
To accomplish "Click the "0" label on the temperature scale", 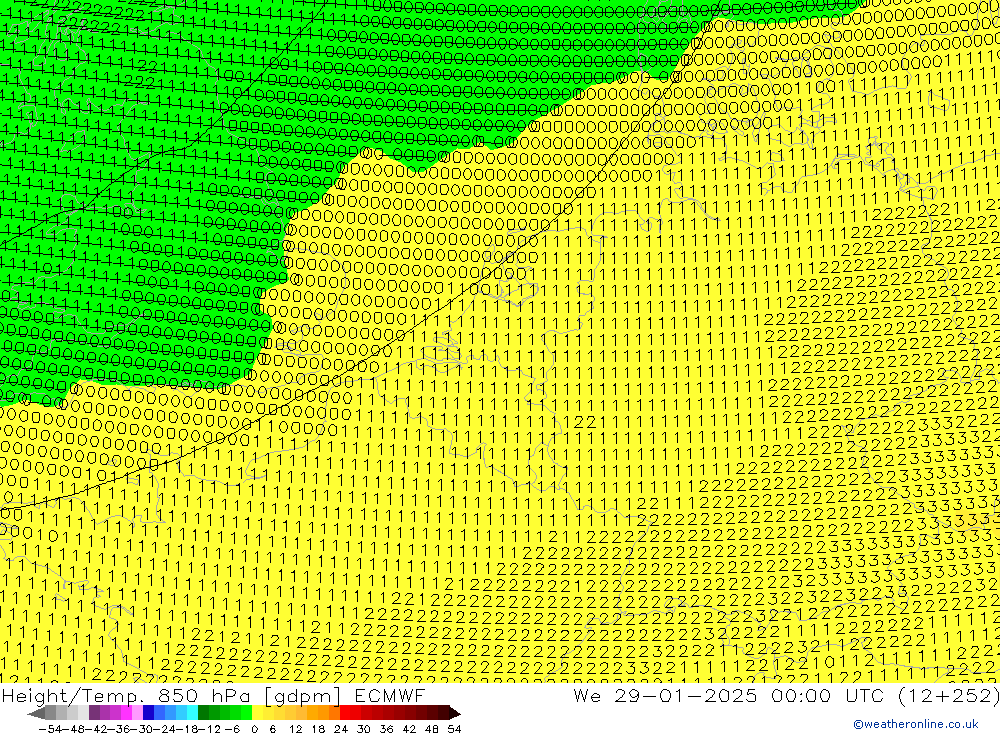I will point(254,729).
